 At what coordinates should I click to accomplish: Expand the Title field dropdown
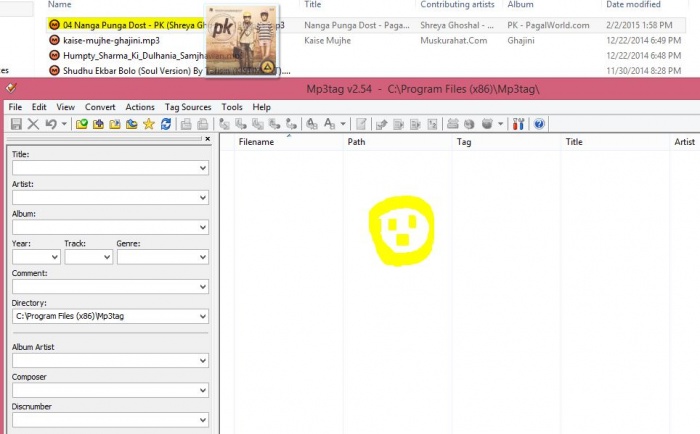pyautogui.click(x=202, y=168)
